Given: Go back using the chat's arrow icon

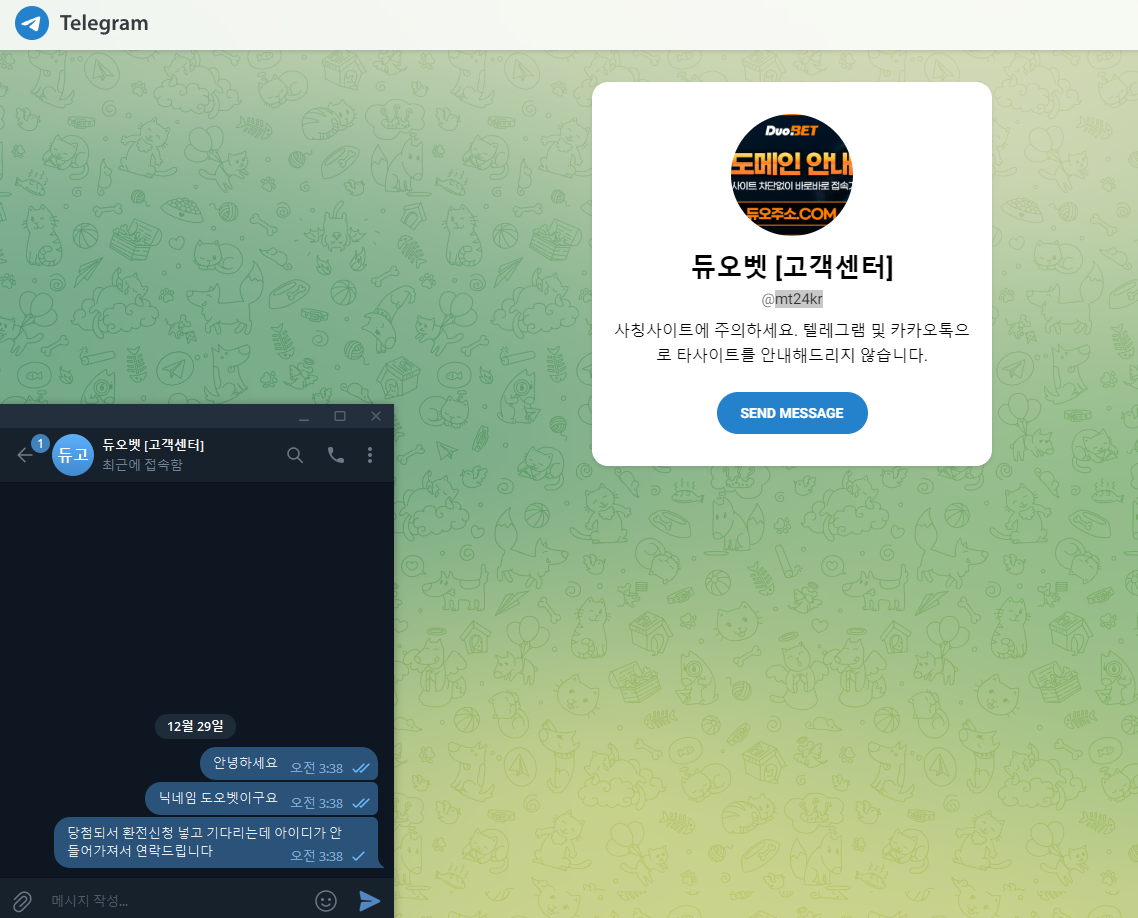Looking at the screenshot, I should point(23,455).
